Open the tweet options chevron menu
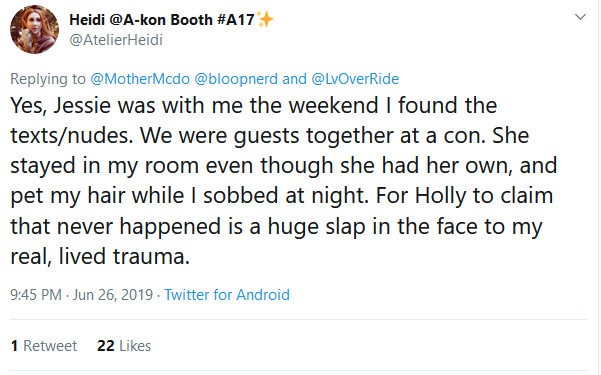 tap(580, 17)
